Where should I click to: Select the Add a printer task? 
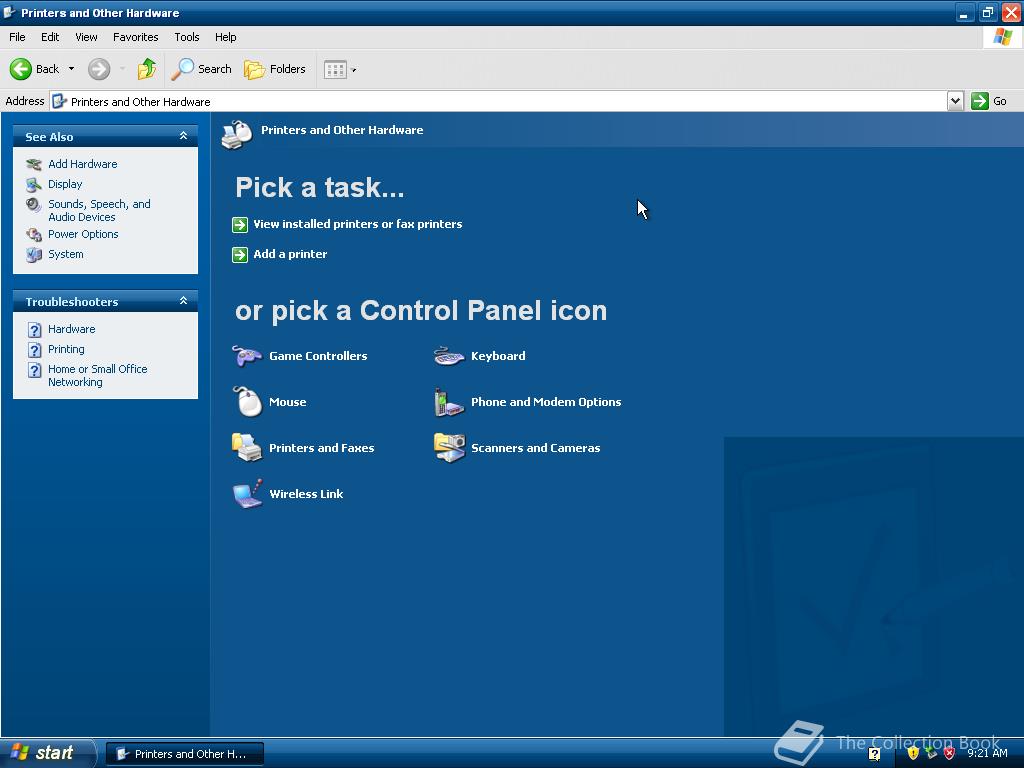[290, 254]
